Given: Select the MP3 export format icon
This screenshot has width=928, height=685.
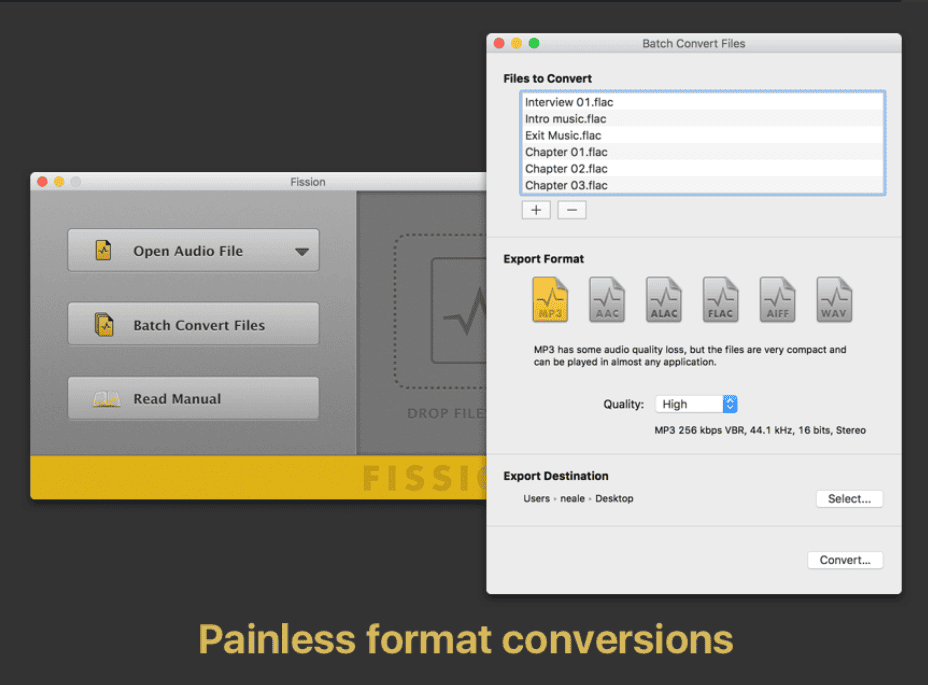Looking at the screenshot, I should point(550,300).
